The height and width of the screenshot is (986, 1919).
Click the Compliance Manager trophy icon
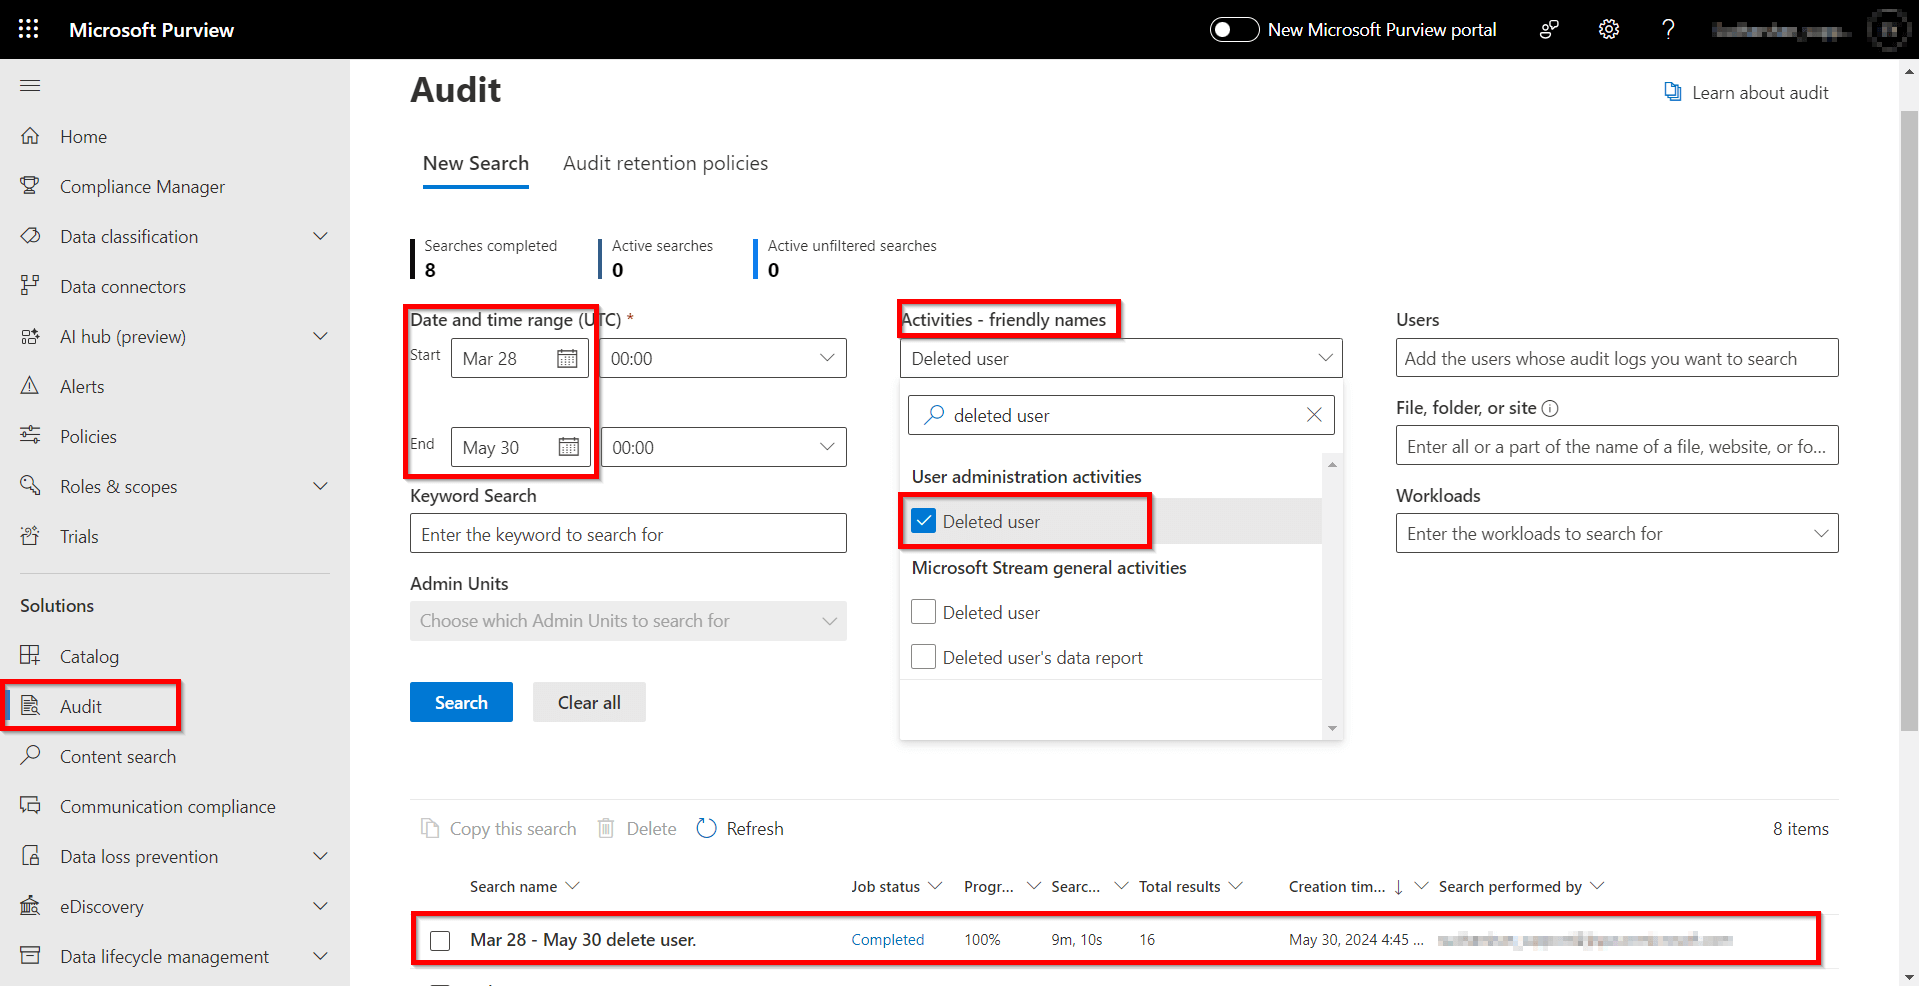click(30, 186)
